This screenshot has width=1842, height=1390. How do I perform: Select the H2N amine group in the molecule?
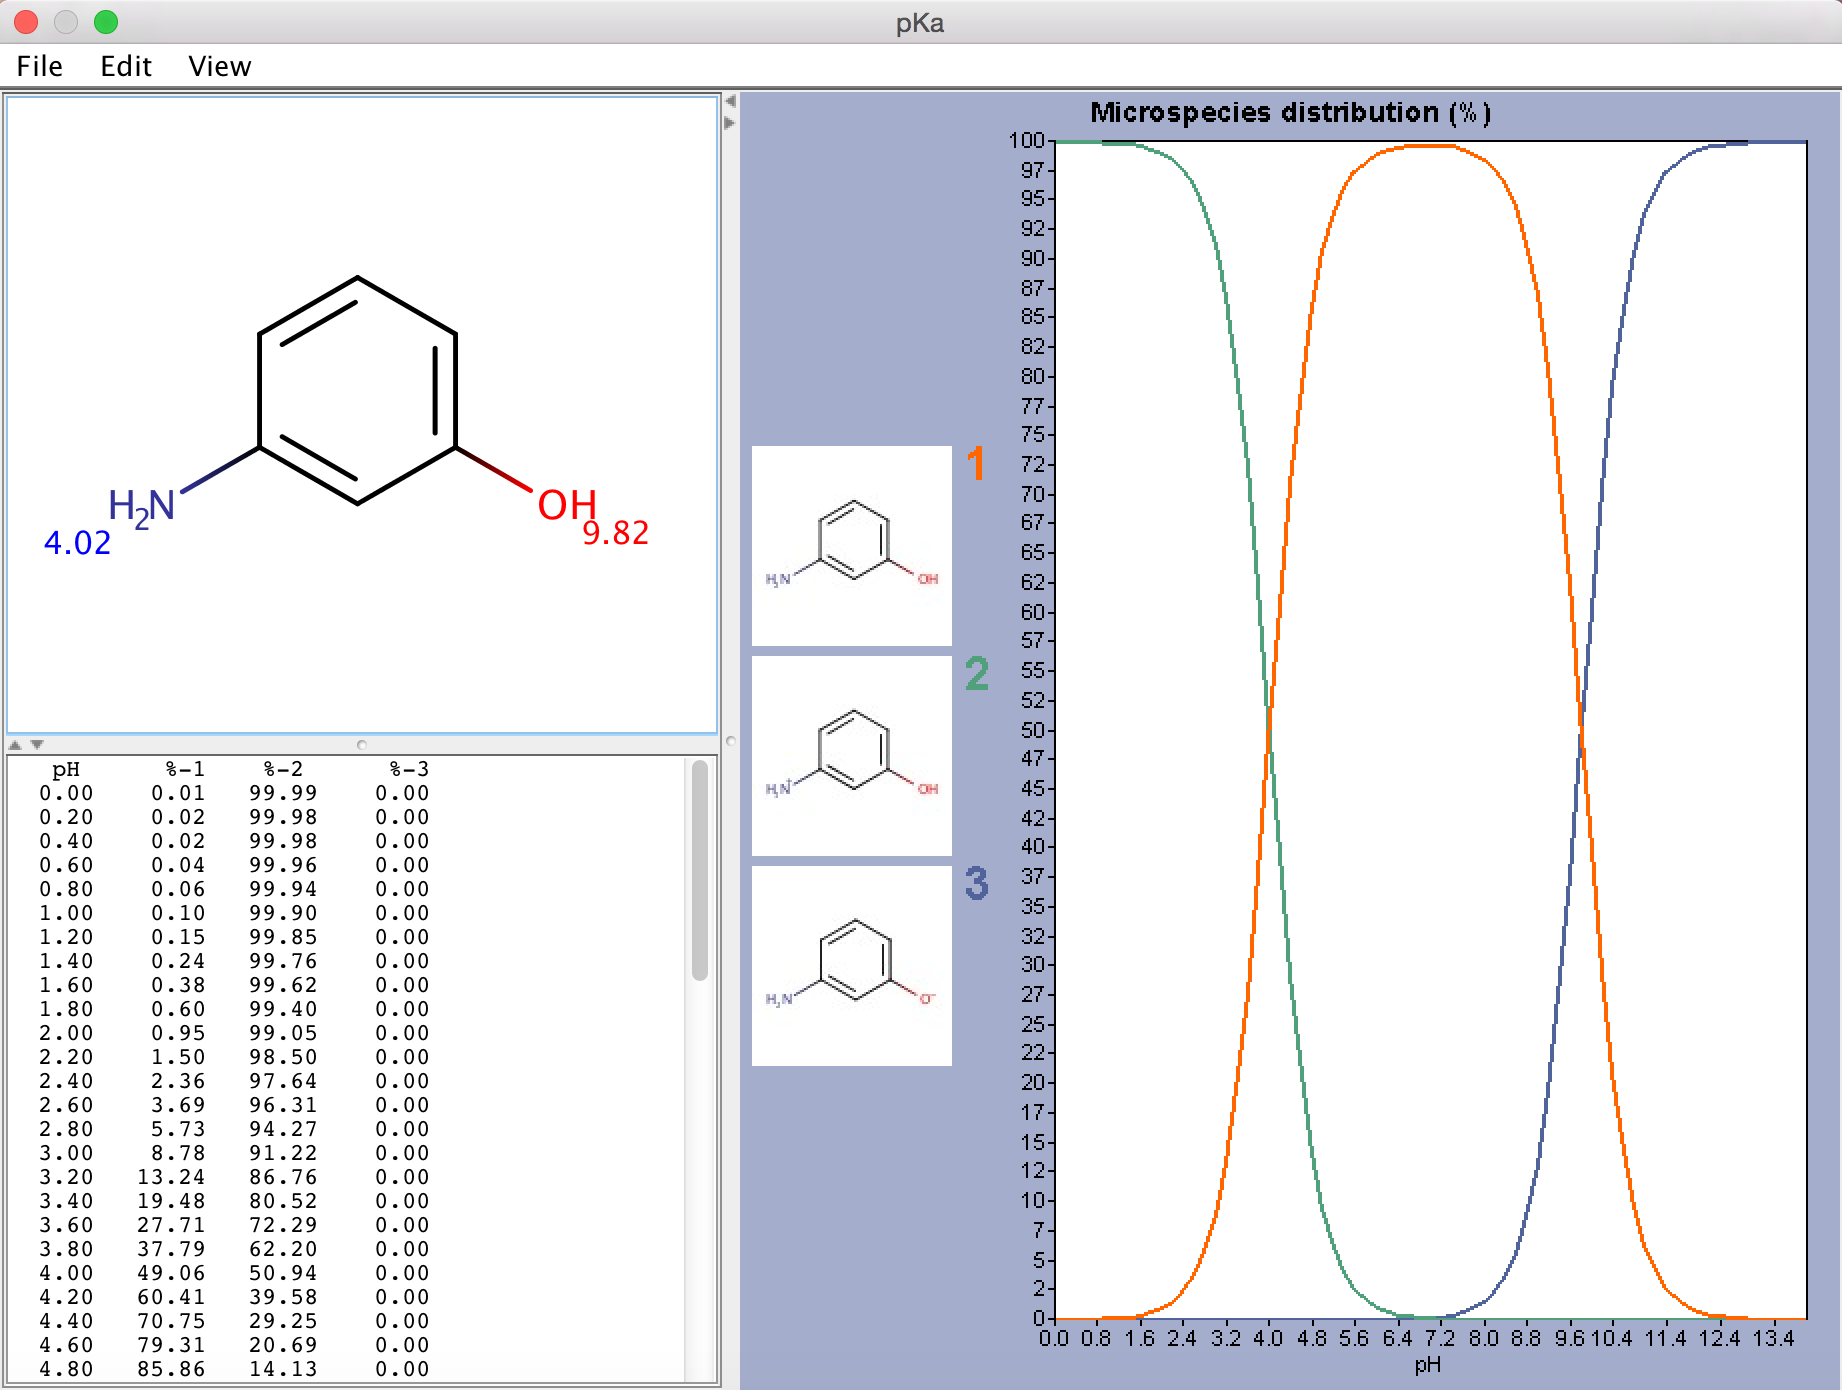pyautogui.click(x=141, y=506)
